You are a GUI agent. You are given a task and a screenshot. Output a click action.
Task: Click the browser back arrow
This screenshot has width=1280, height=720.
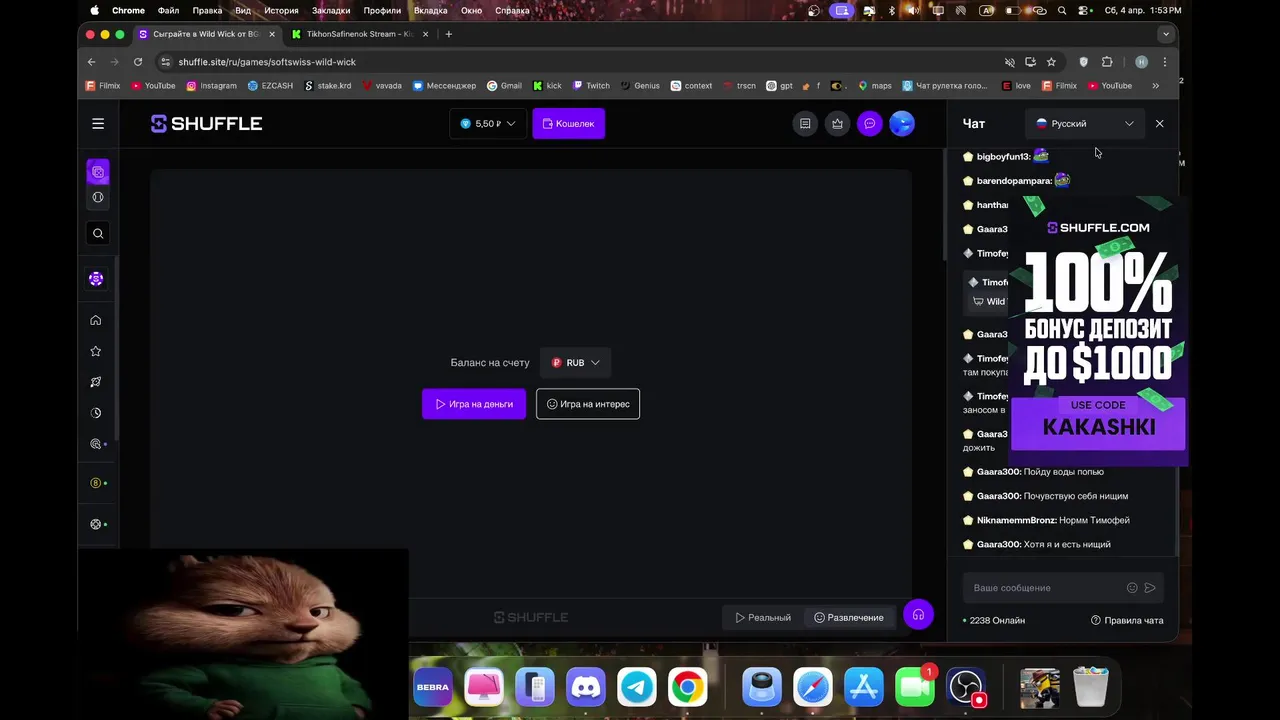coord(91,62)
